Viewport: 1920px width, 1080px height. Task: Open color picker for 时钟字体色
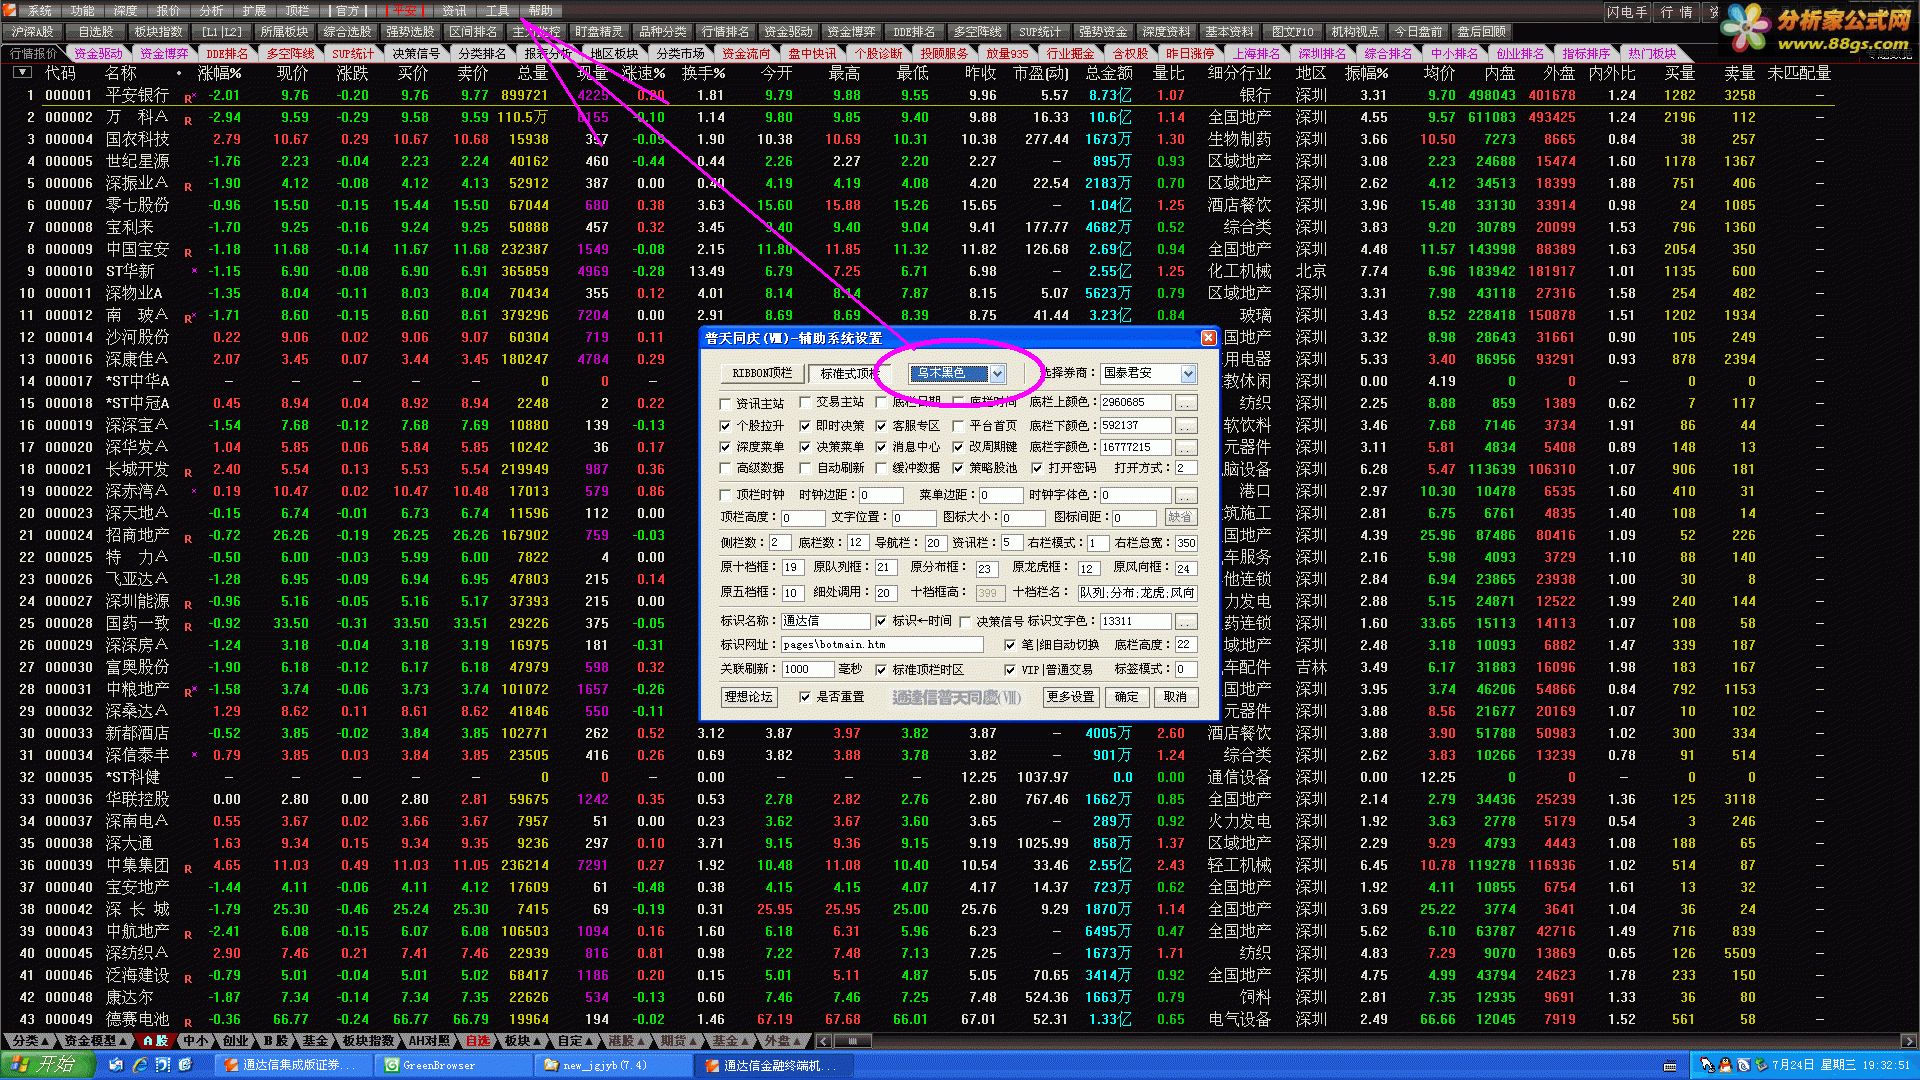pyautogui.click(x=1186, y=495)
